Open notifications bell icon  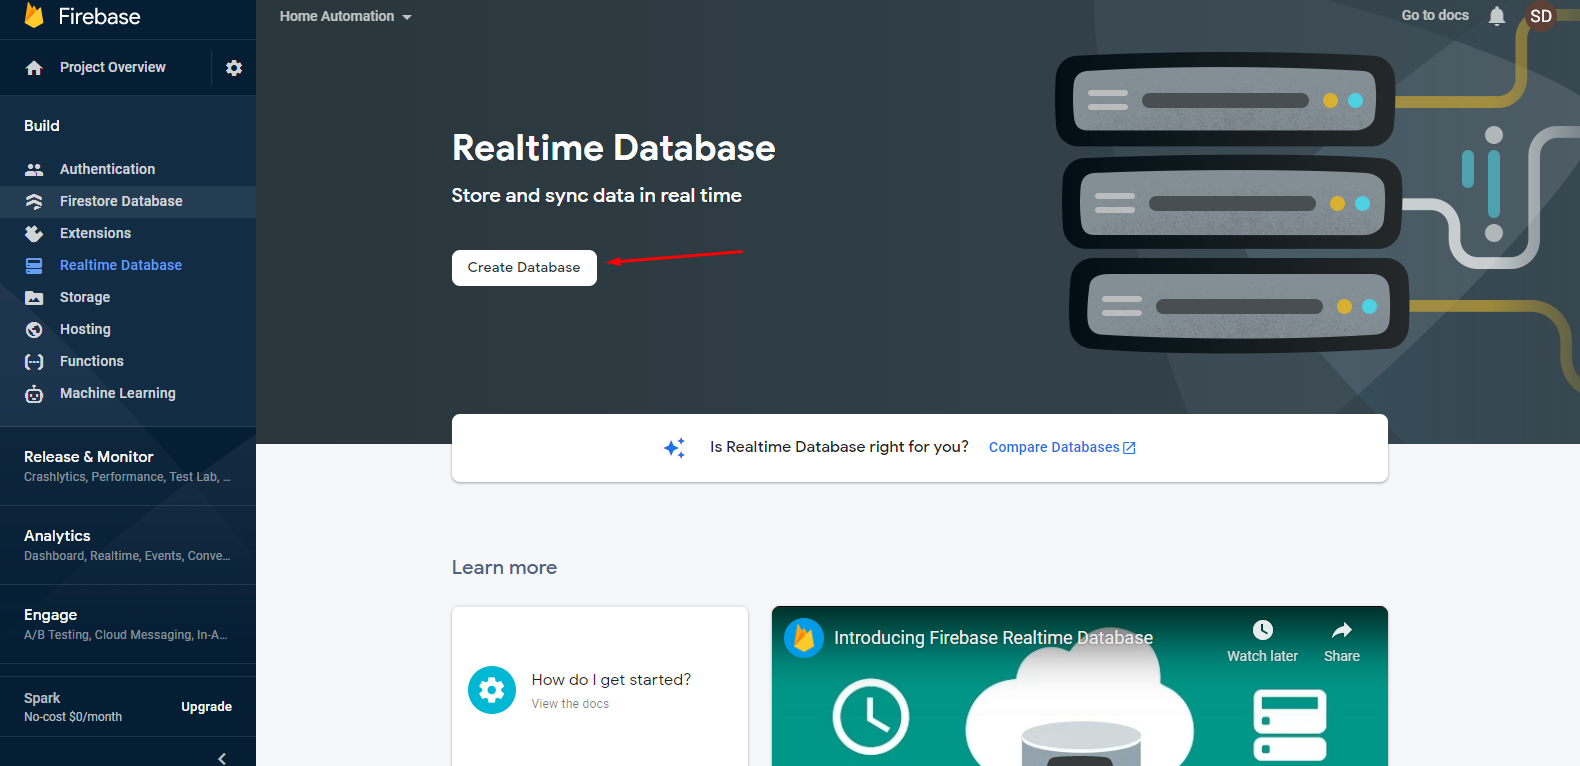coord(1497,16)
